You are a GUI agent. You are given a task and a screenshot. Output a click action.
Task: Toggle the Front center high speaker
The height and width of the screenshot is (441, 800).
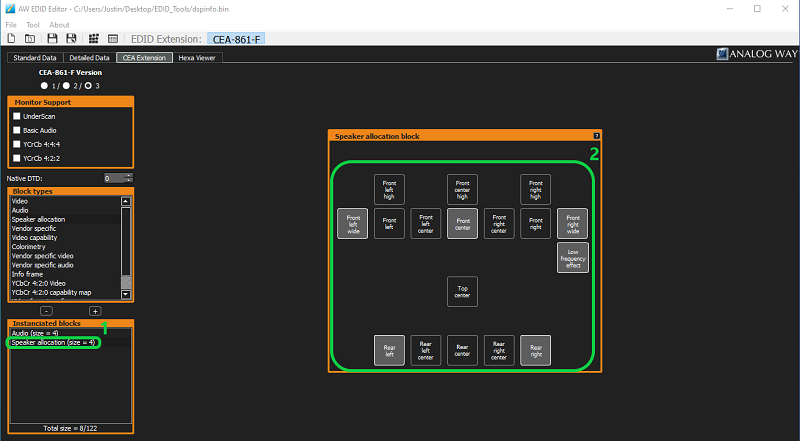[x=462, y=189]
